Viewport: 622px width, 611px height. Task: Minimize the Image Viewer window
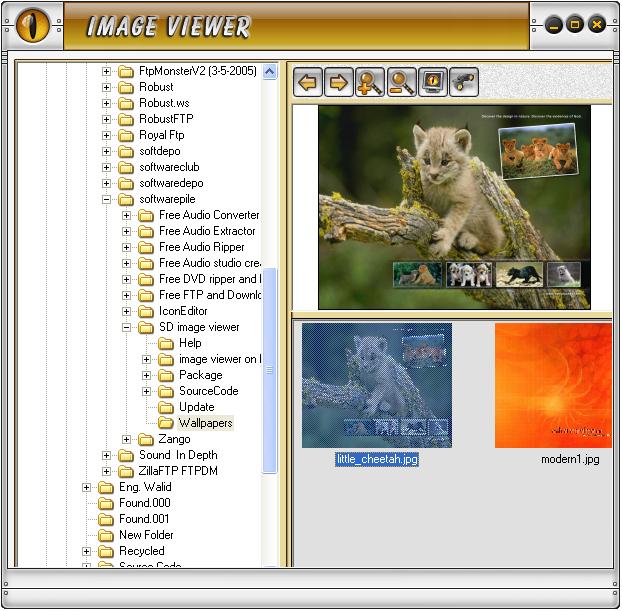coord(554,25)
